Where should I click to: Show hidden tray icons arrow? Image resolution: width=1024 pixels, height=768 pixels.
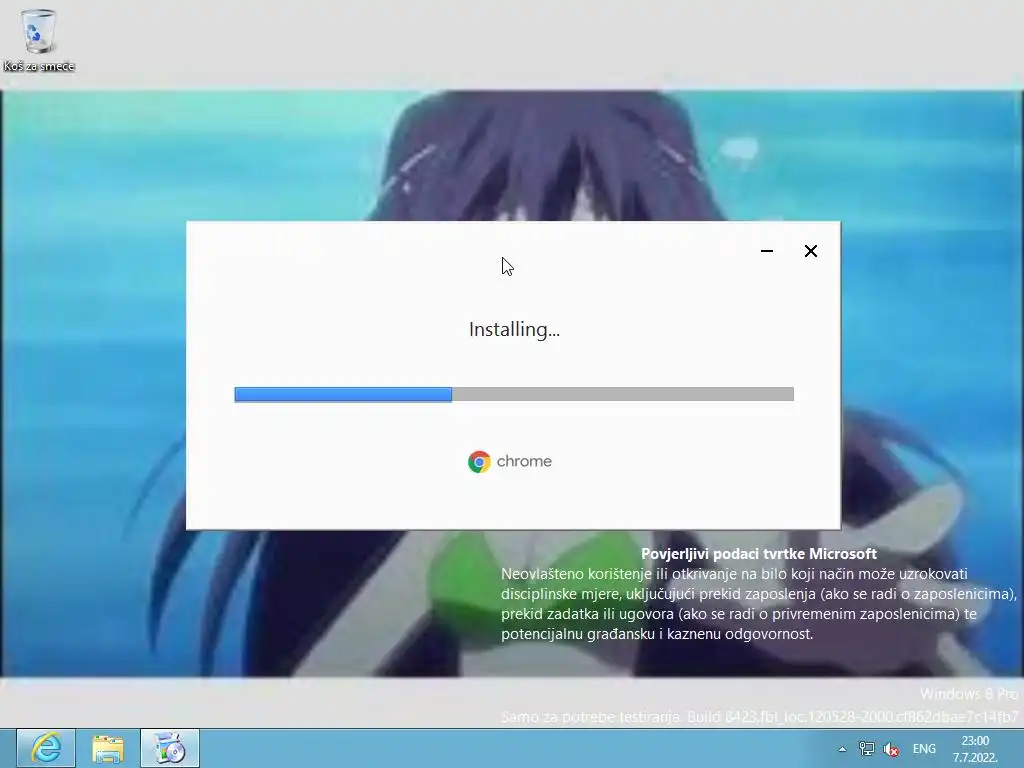842,749
